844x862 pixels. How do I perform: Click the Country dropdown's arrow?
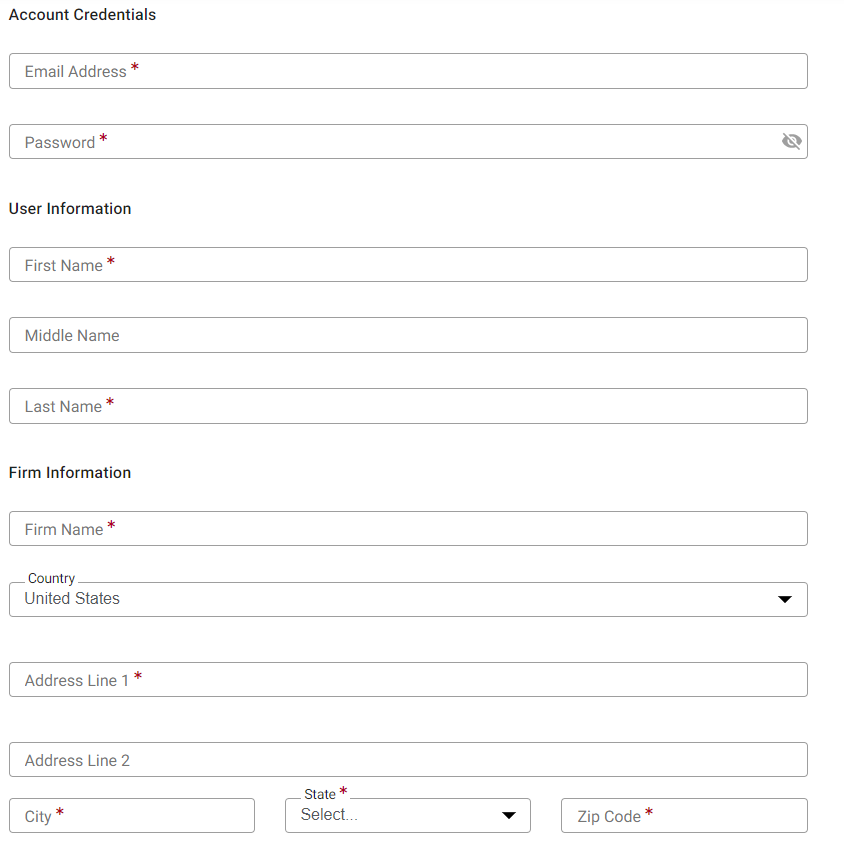coord(785,598)
